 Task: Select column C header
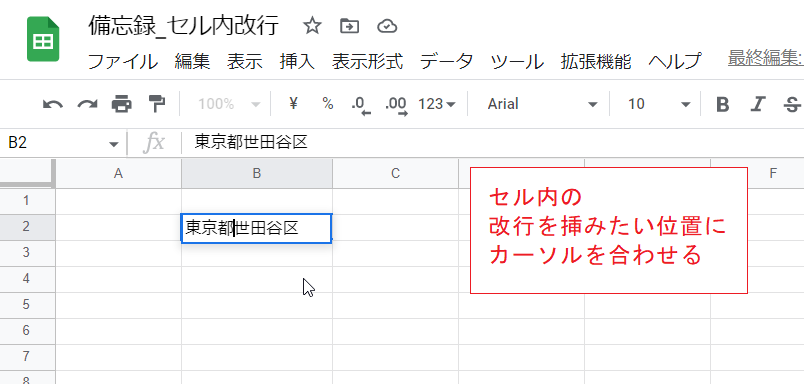tap(395, 173)
